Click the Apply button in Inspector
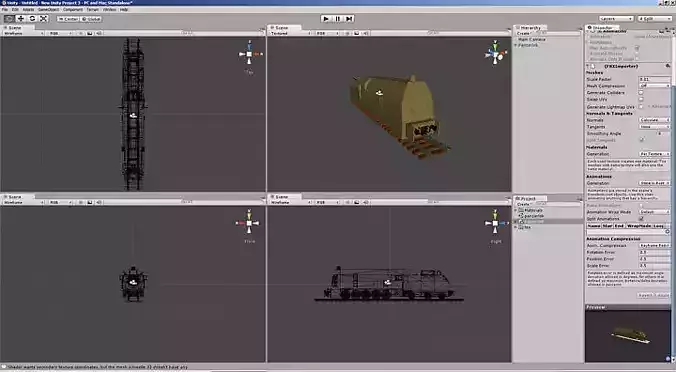This screenshot has width=676, height=372. pyautogui.click(x=663, y=295)
